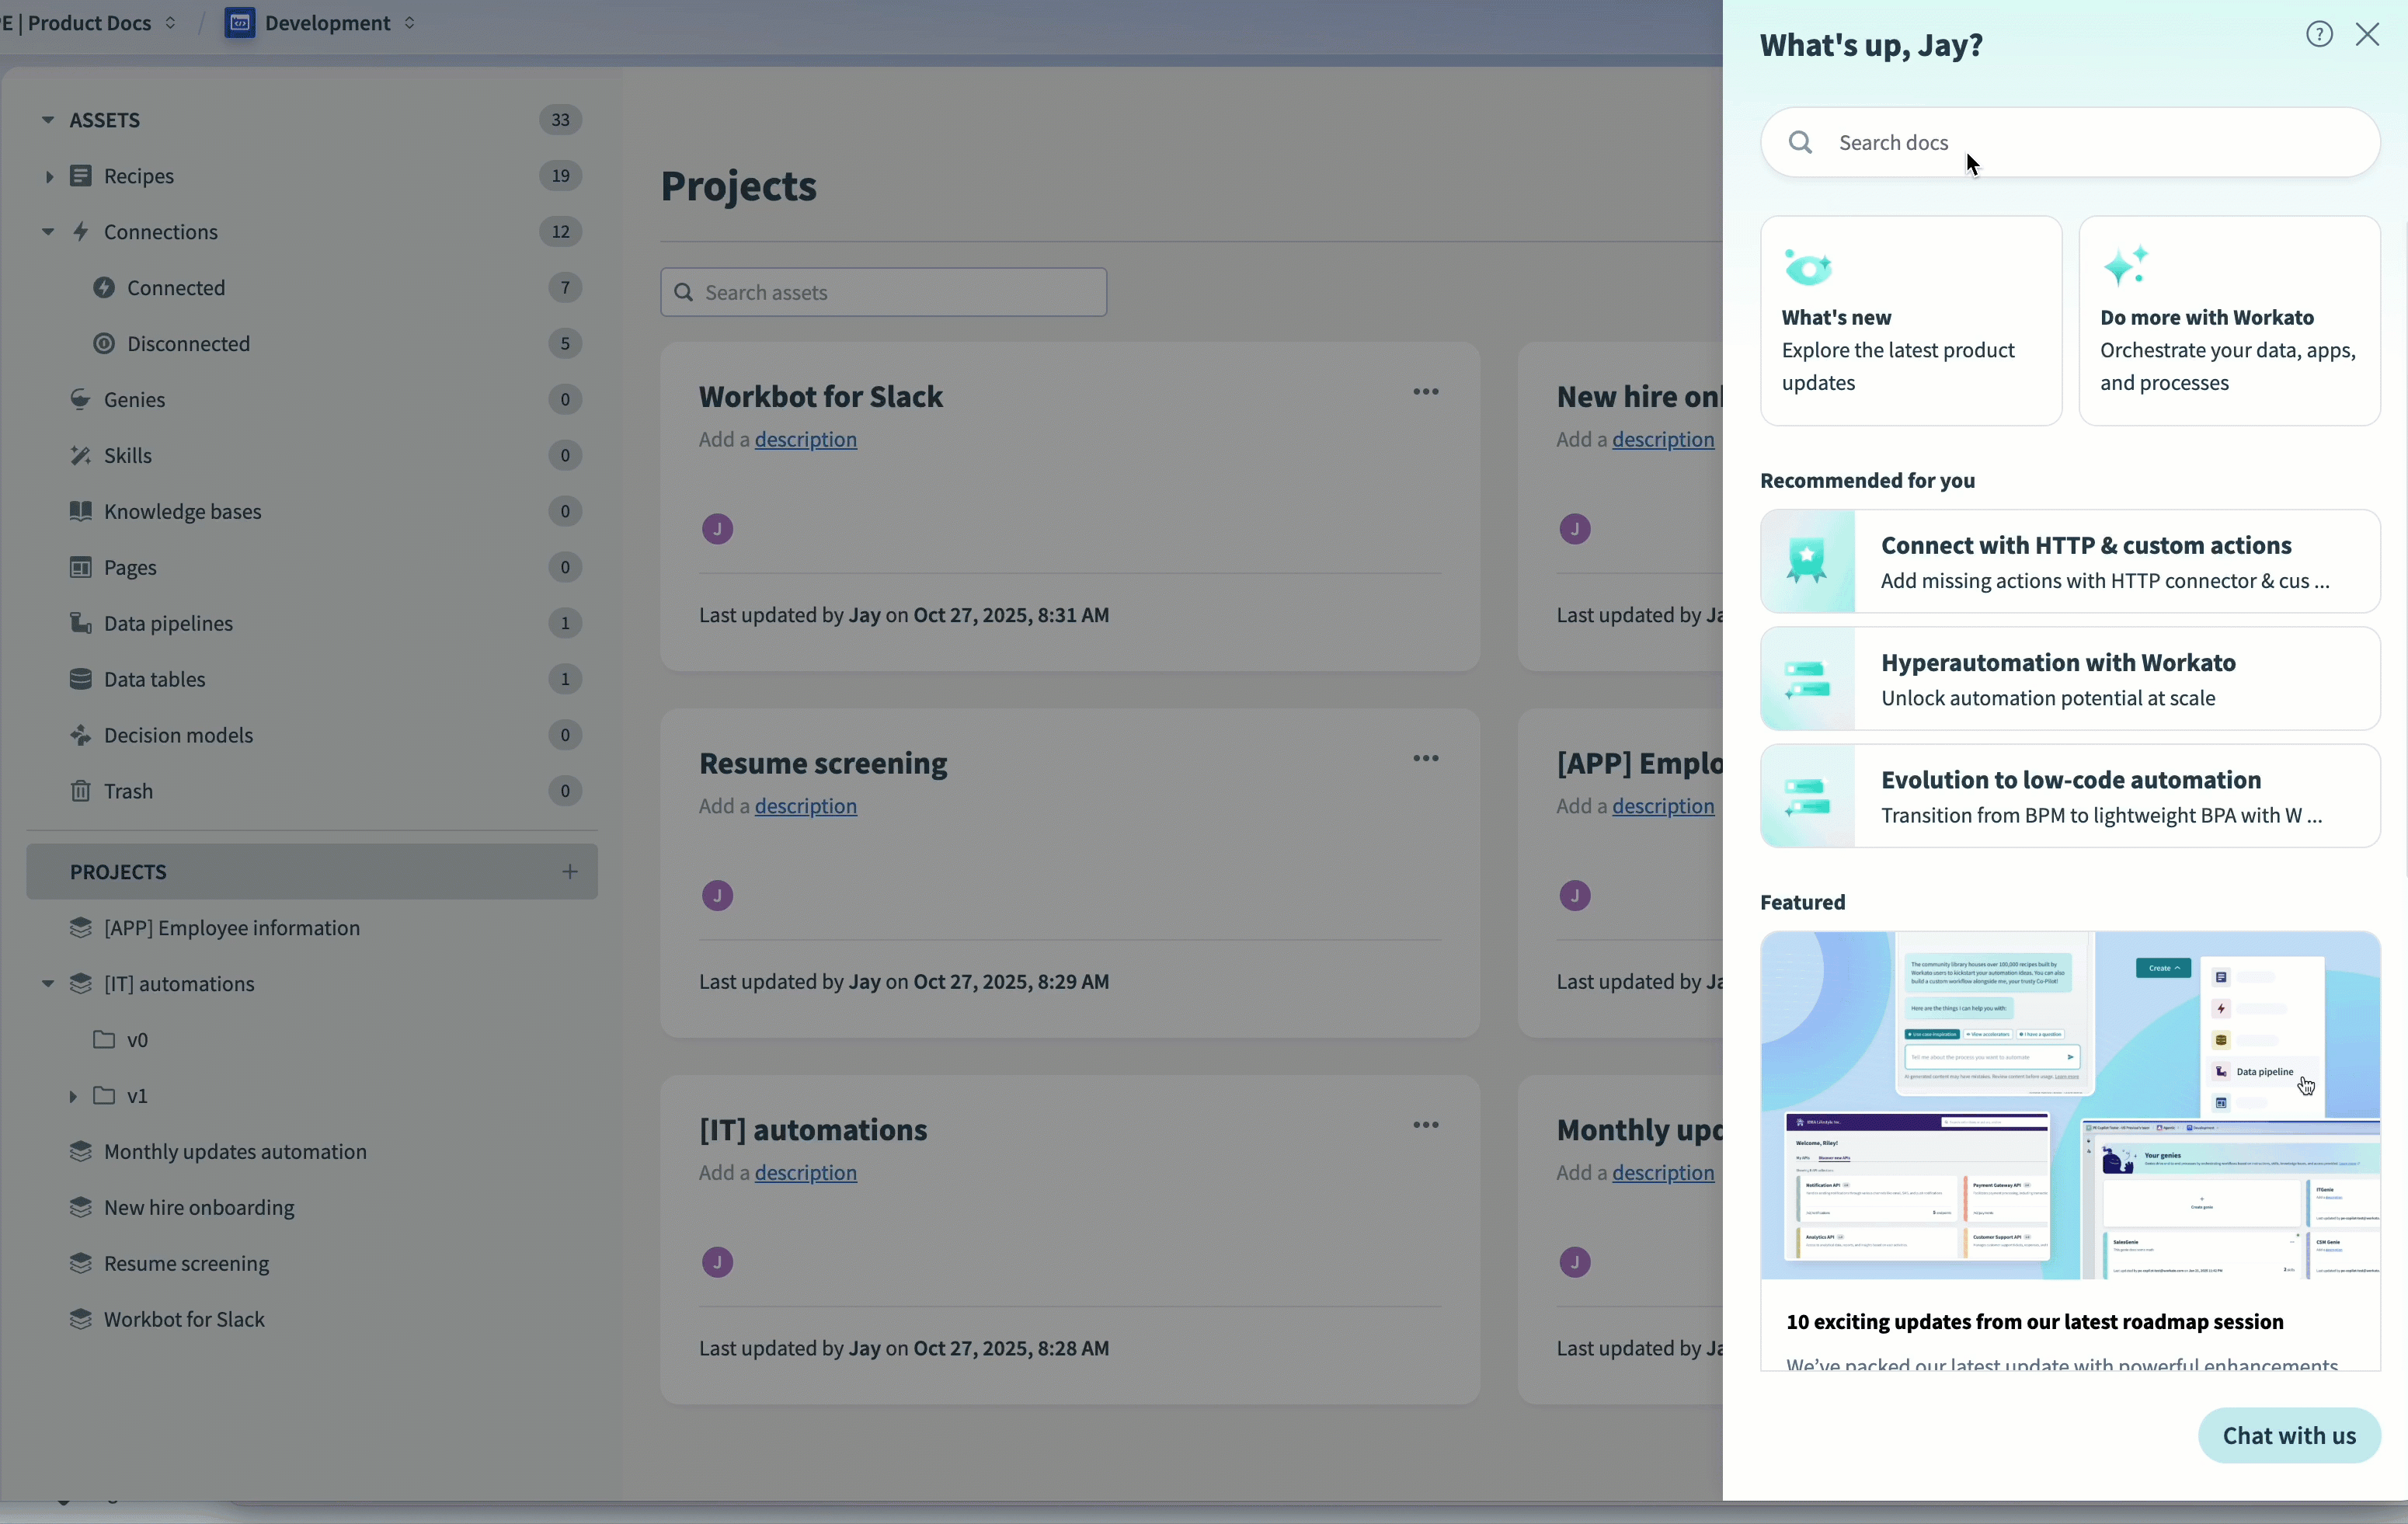This screenshot has height=1524, width=2408.
Task: Click description link under Workbot for Slack
Action: (x=805, y=440)
